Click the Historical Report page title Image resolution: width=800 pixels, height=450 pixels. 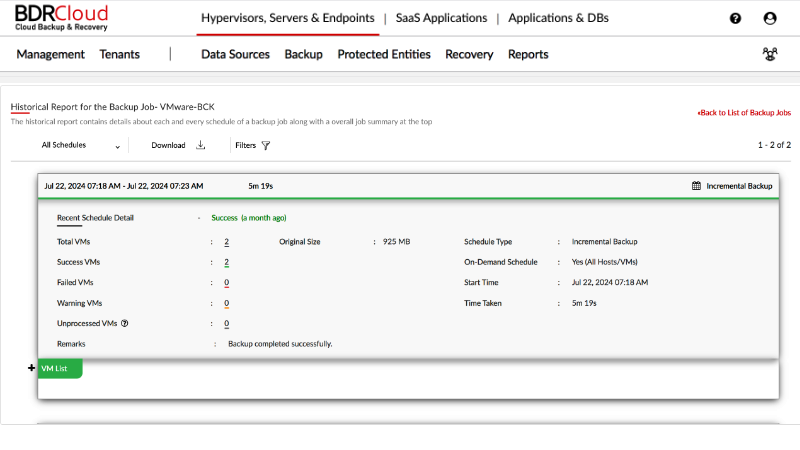tap(113, 107)
